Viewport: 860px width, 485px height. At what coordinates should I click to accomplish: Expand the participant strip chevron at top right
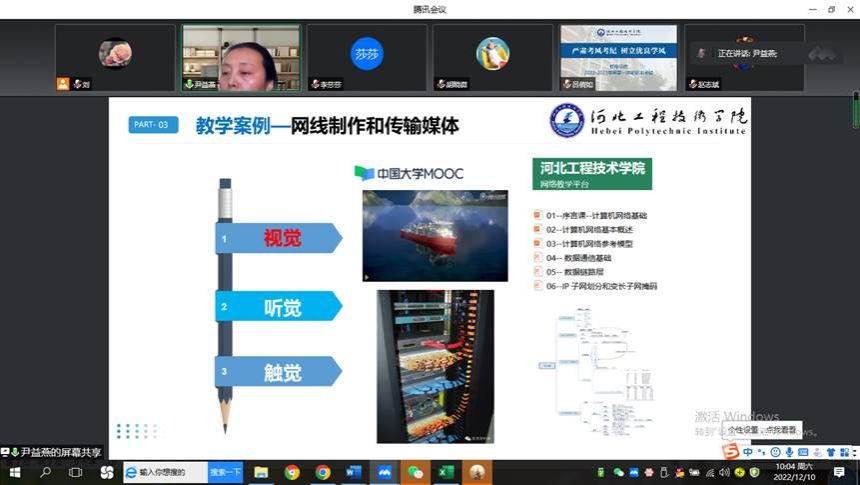822,53
